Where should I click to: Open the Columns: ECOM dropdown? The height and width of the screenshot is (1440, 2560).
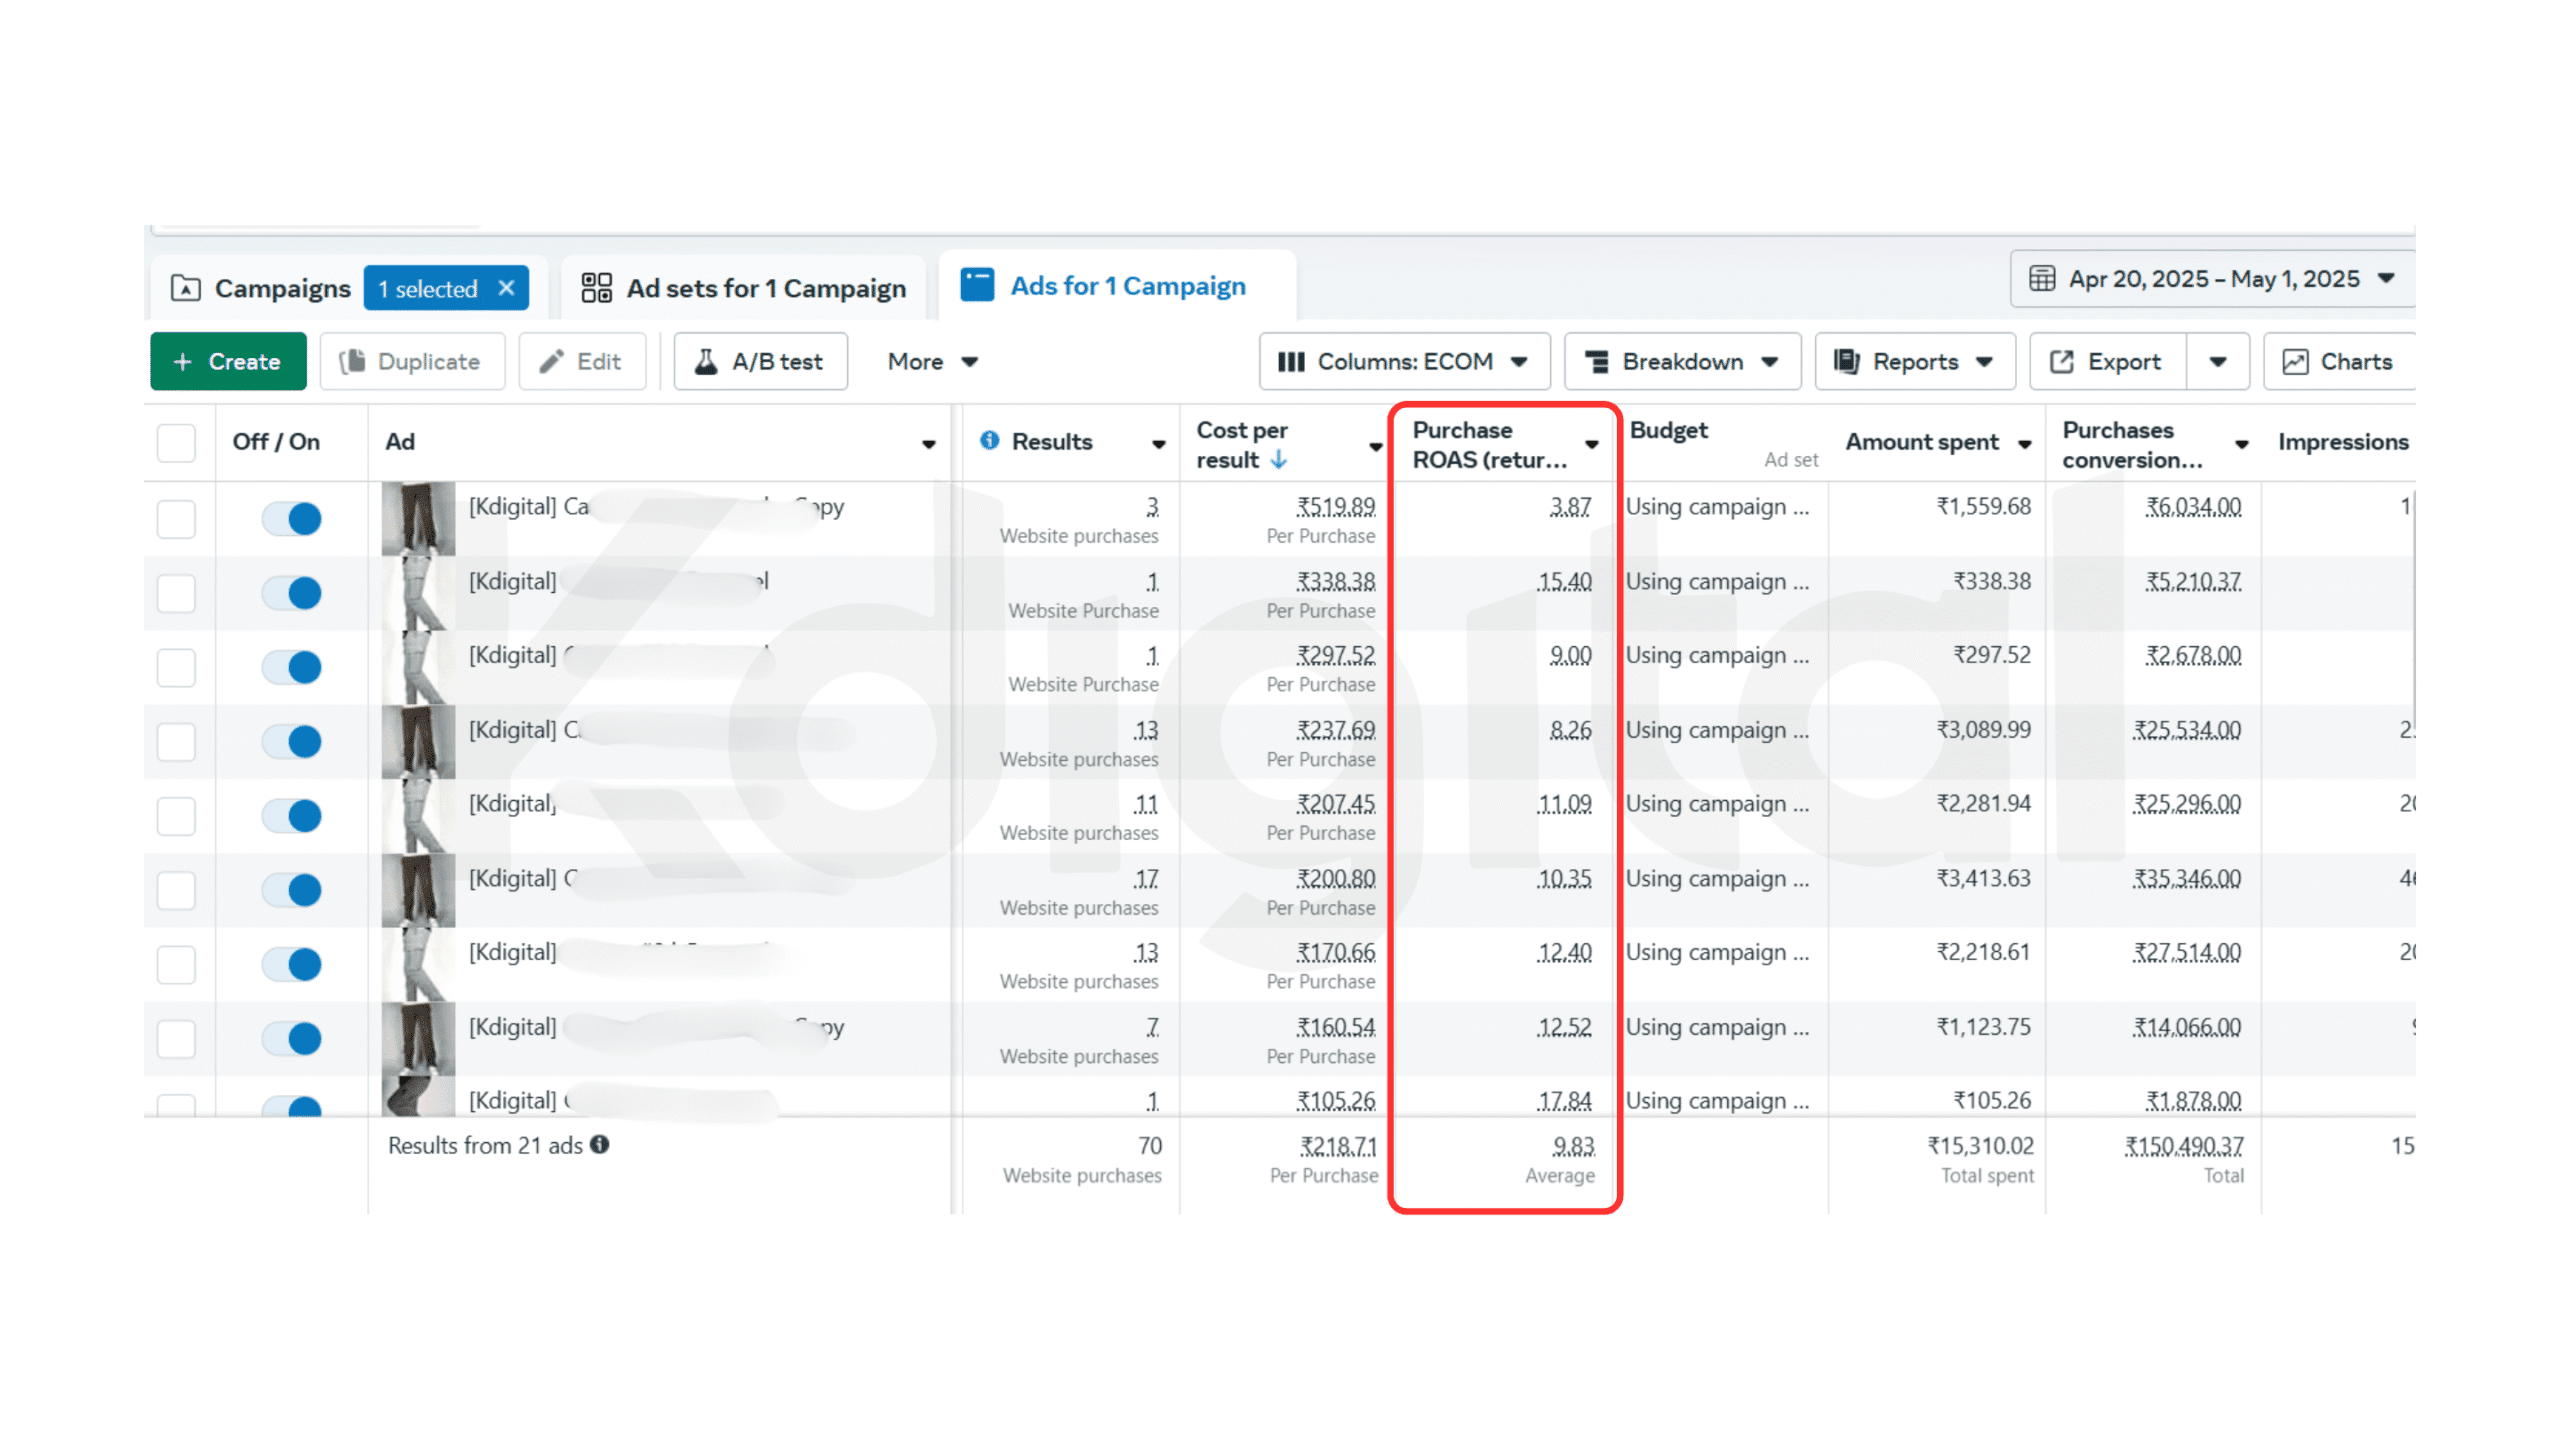1403,362
